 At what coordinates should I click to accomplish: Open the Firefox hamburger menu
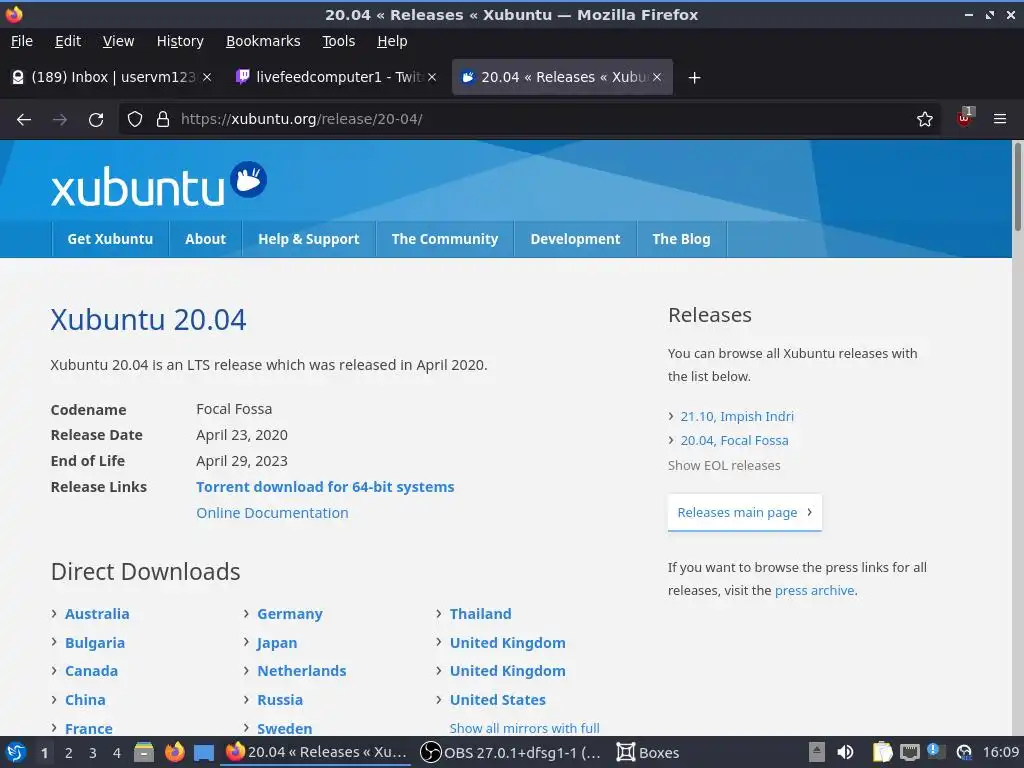1000,119
